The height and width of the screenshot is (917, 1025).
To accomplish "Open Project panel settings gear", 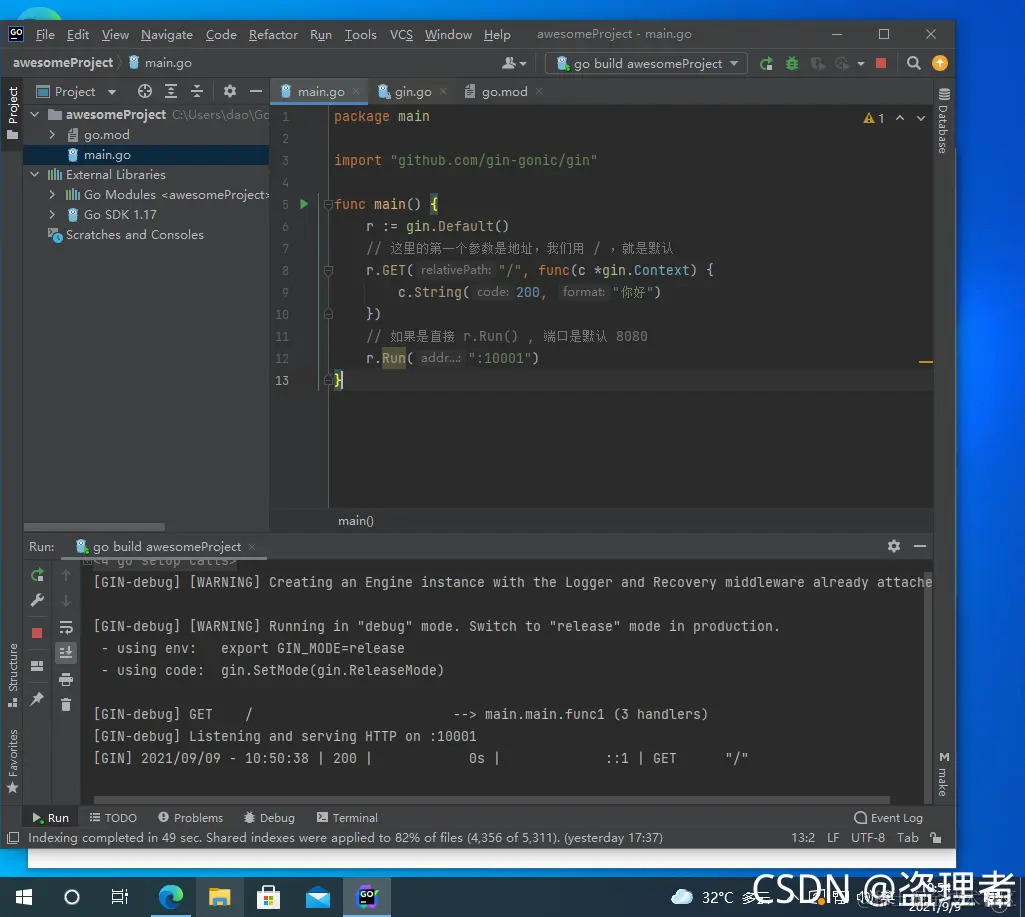I will pyautogui.click(x=229, y=92).
